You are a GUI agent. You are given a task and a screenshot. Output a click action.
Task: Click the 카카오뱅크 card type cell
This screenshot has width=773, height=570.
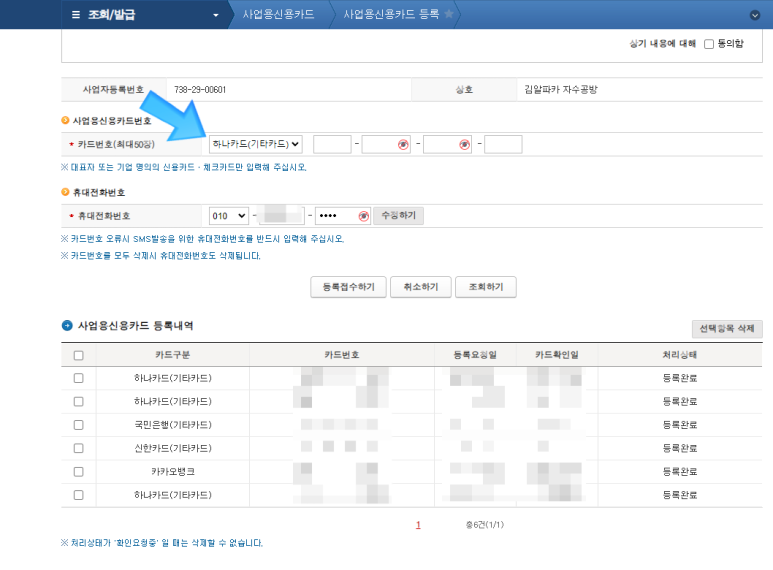pos(173,472)
